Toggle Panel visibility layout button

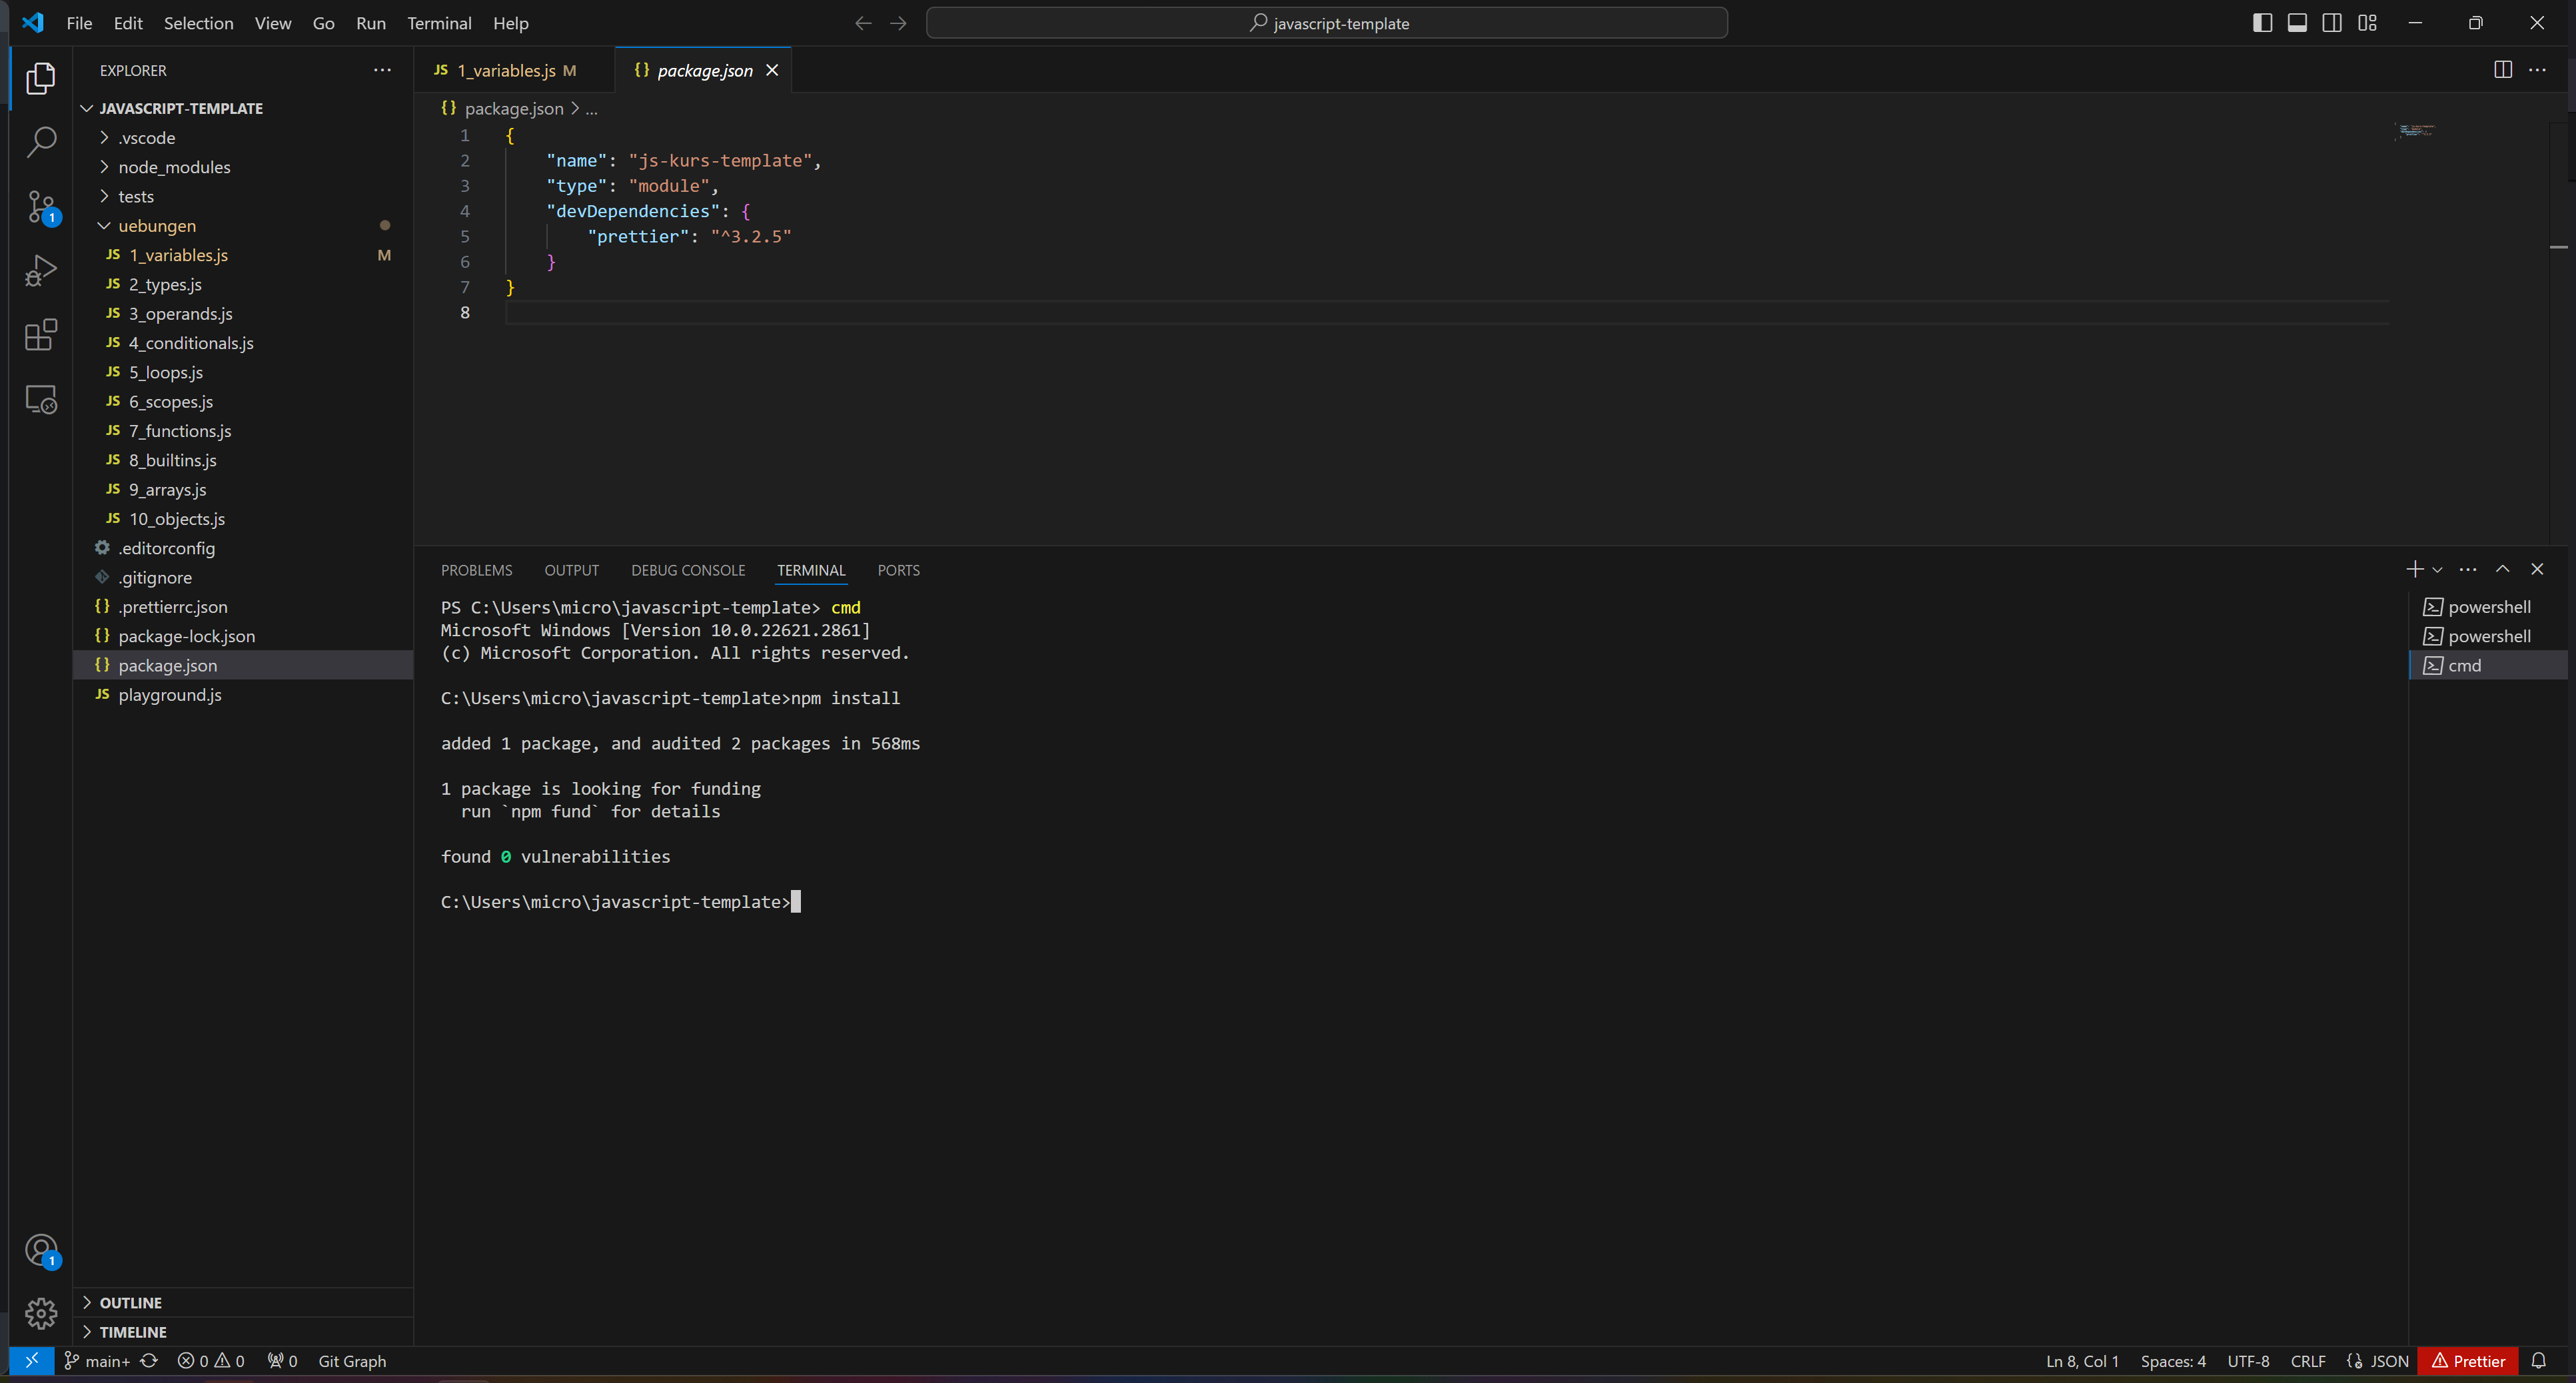(x=2297, y=23)
